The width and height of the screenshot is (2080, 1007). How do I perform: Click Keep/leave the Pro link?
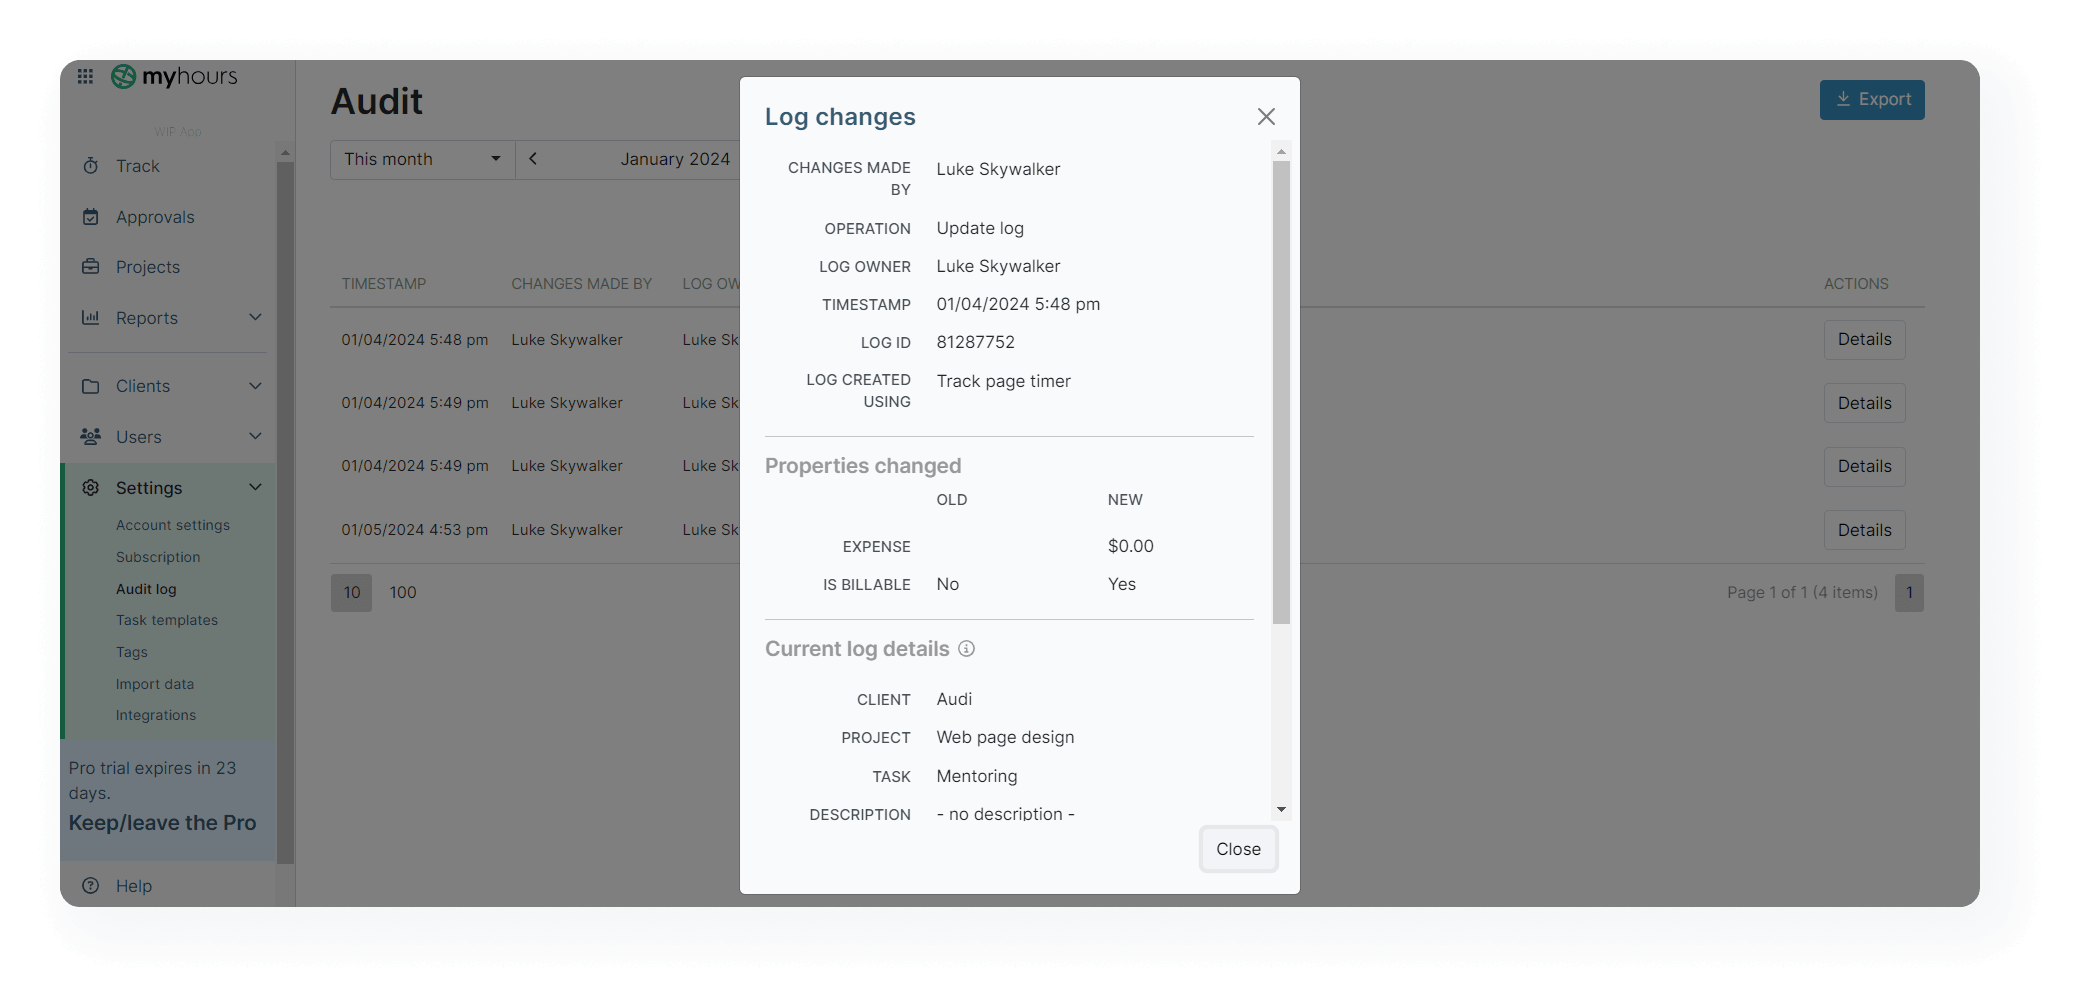tap(163, 823)
